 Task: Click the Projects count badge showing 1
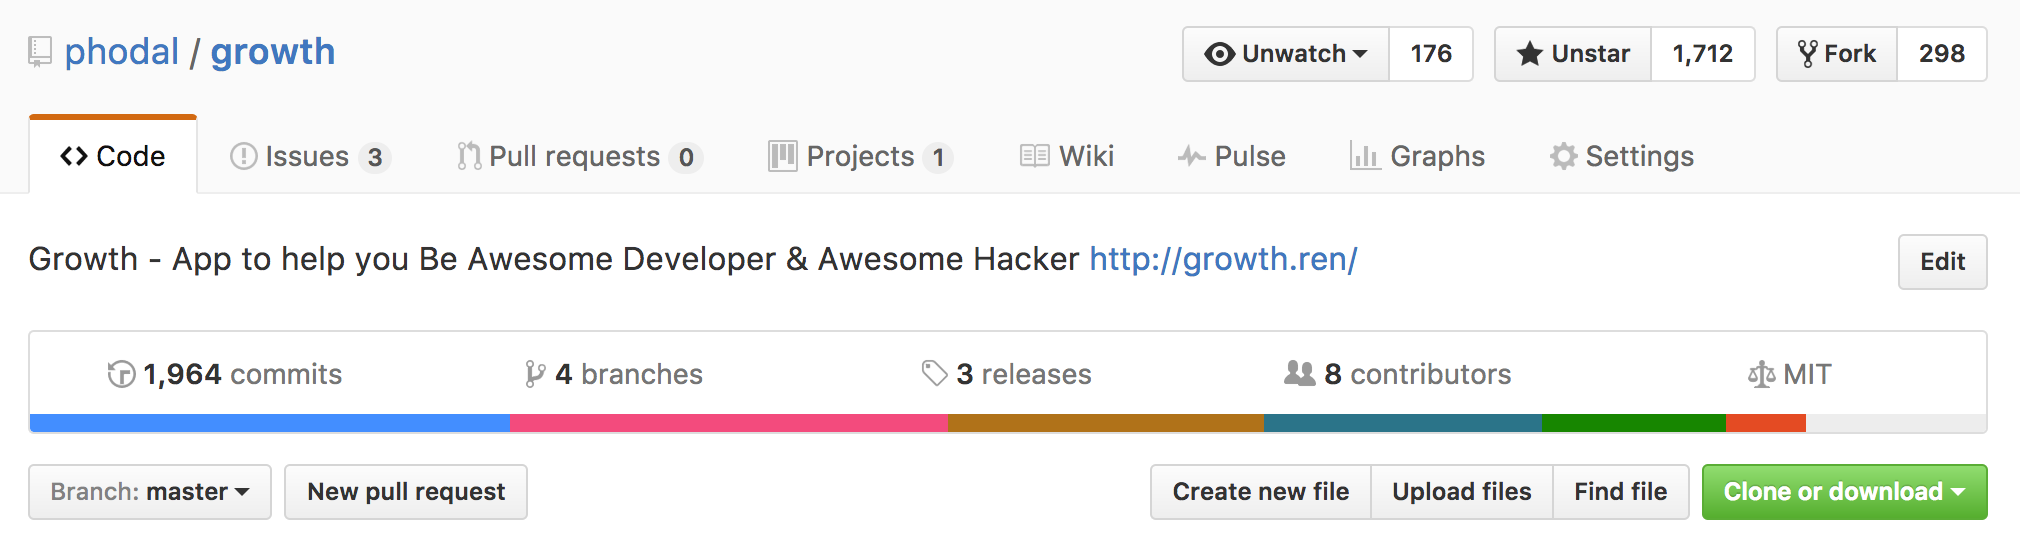(938, 158)
